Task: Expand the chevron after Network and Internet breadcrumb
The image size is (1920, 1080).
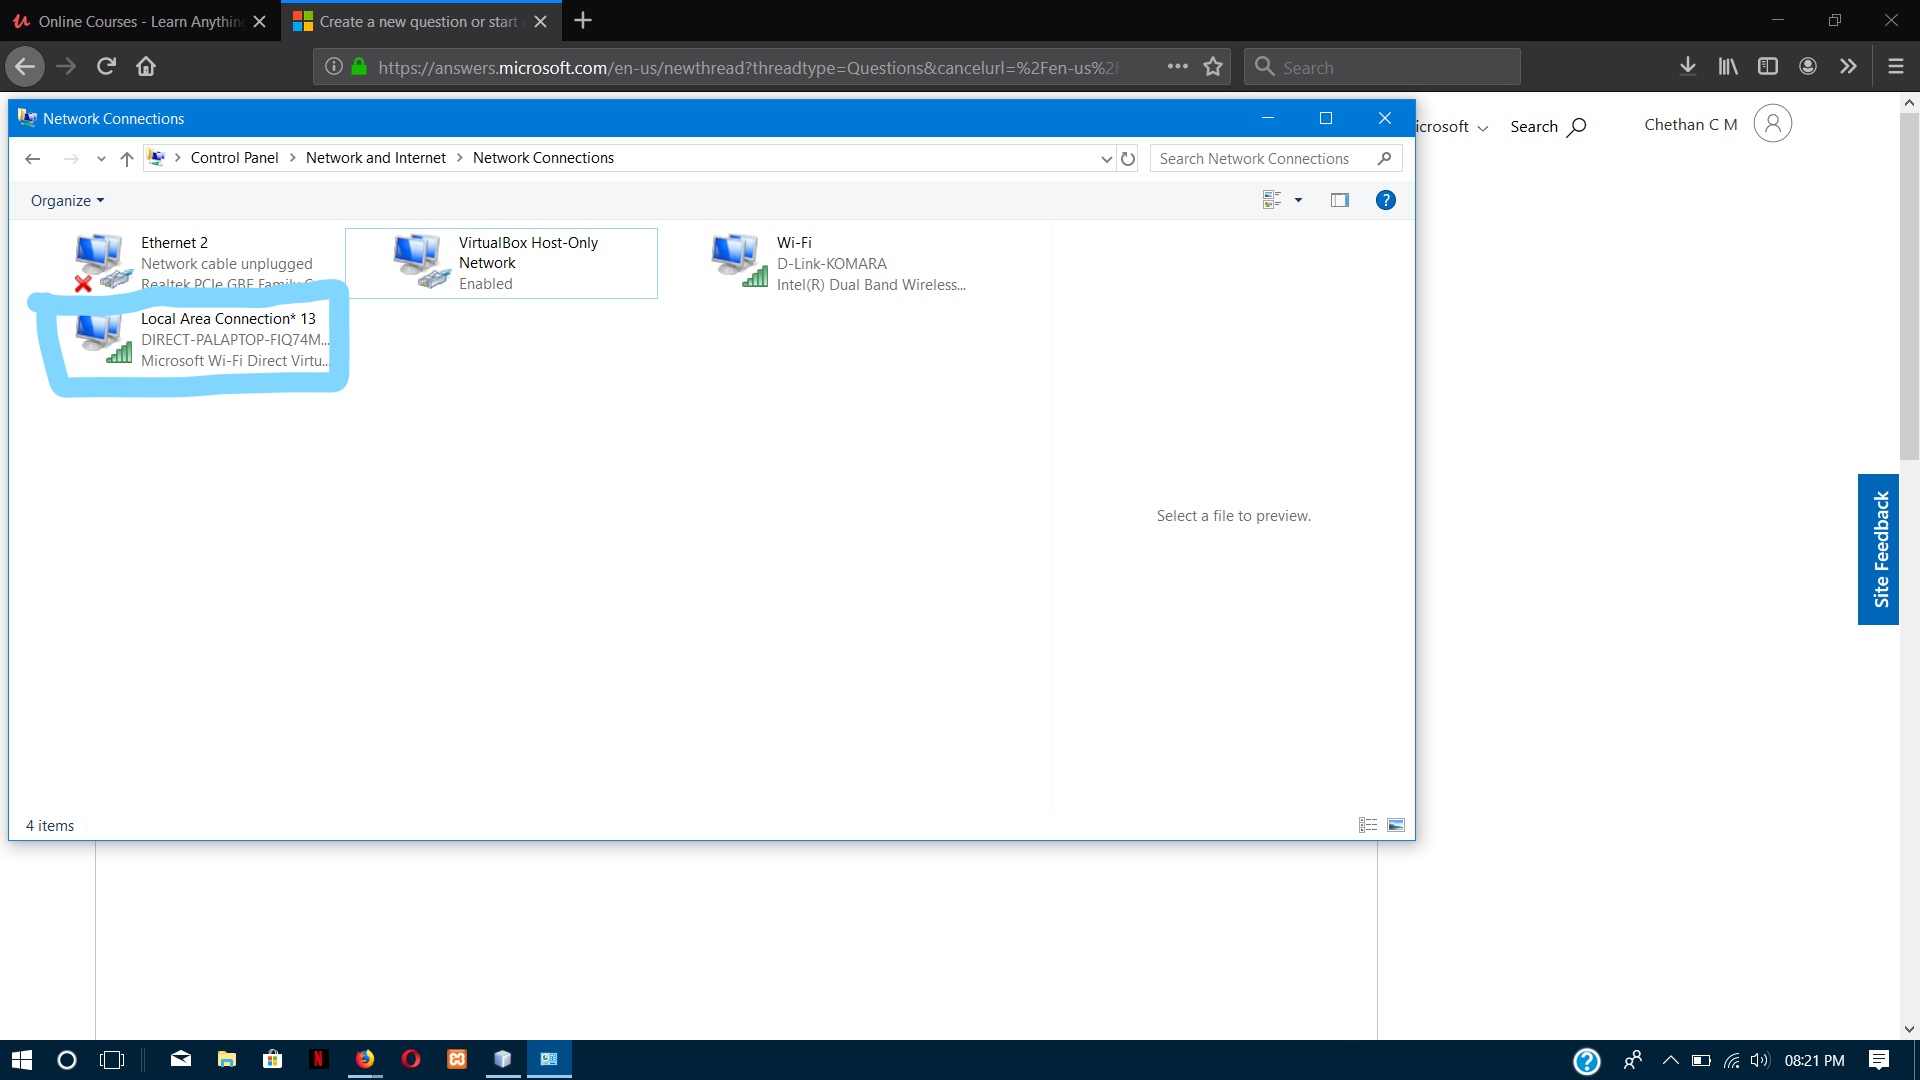Action: (x=459, y=158)
